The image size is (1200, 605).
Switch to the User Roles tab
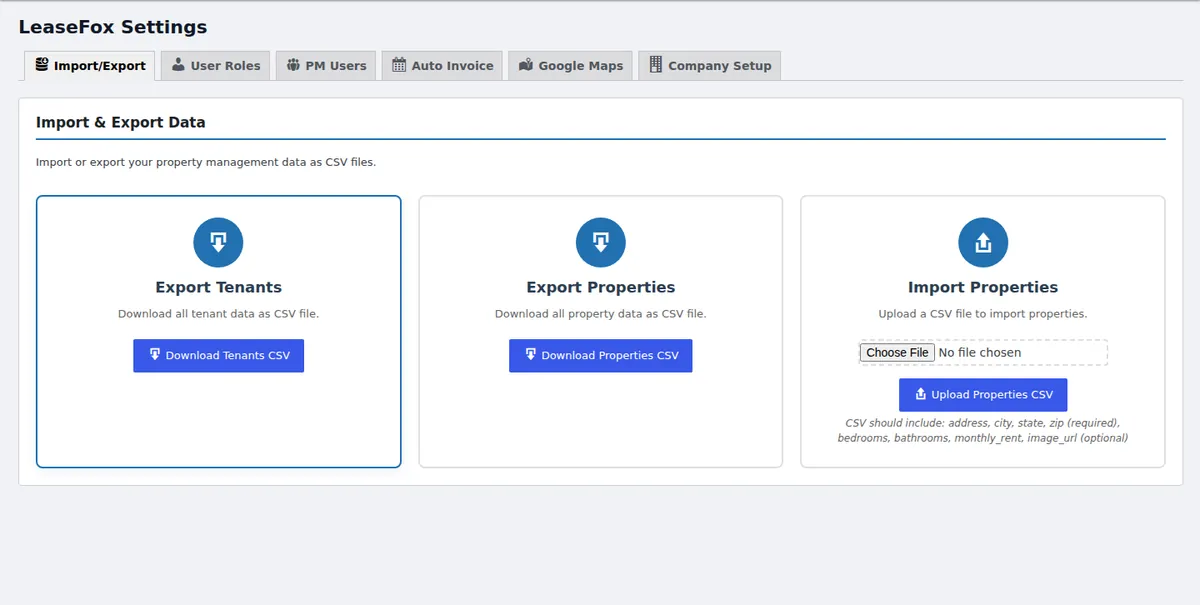click(215, 66)
